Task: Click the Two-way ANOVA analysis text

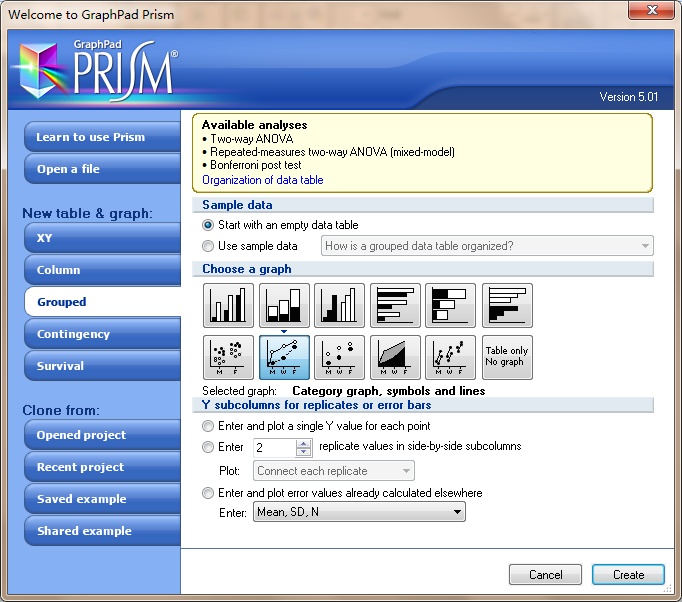Action: tap(252, 139)
